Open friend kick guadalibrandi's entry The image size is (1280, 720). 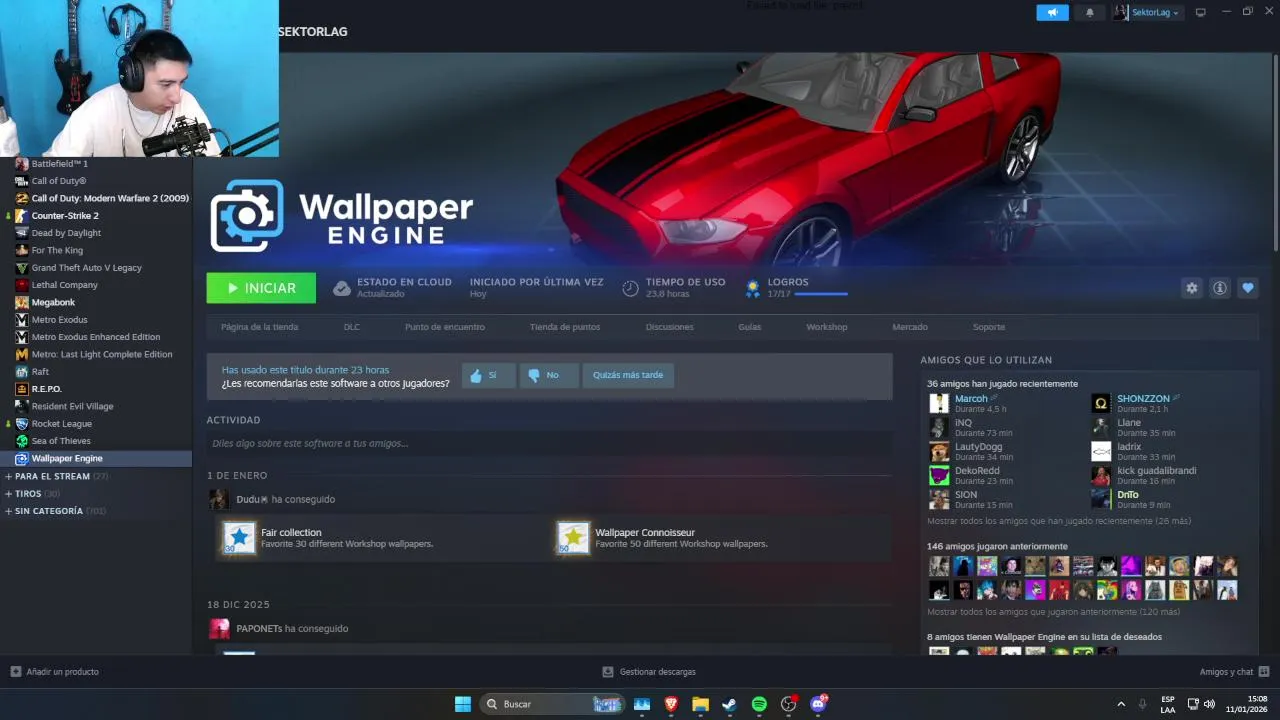pyautogui.click(x=1145, y=475)
